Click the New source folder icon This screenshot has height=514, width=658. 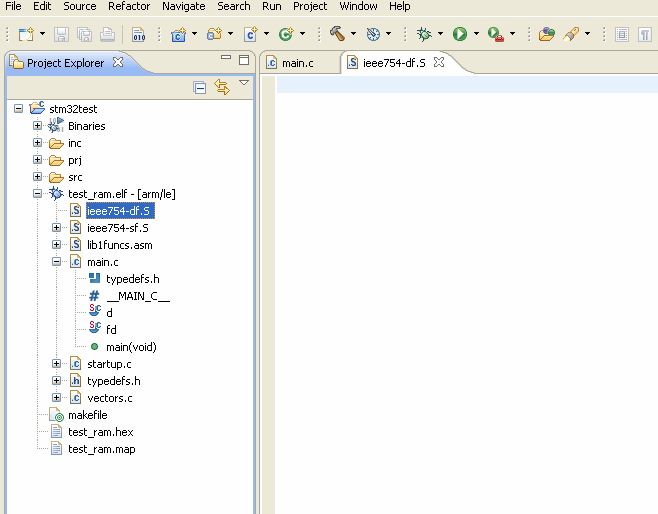[214, 34]
